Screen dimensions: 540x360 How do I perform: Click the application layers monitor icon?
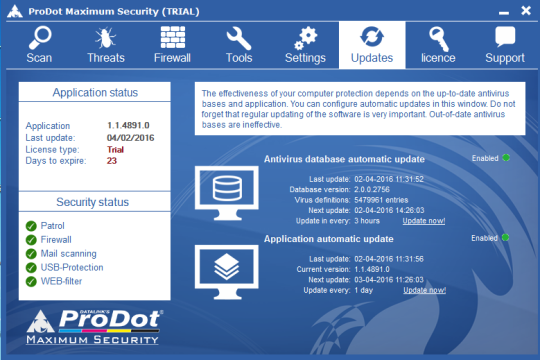point(227,272)
